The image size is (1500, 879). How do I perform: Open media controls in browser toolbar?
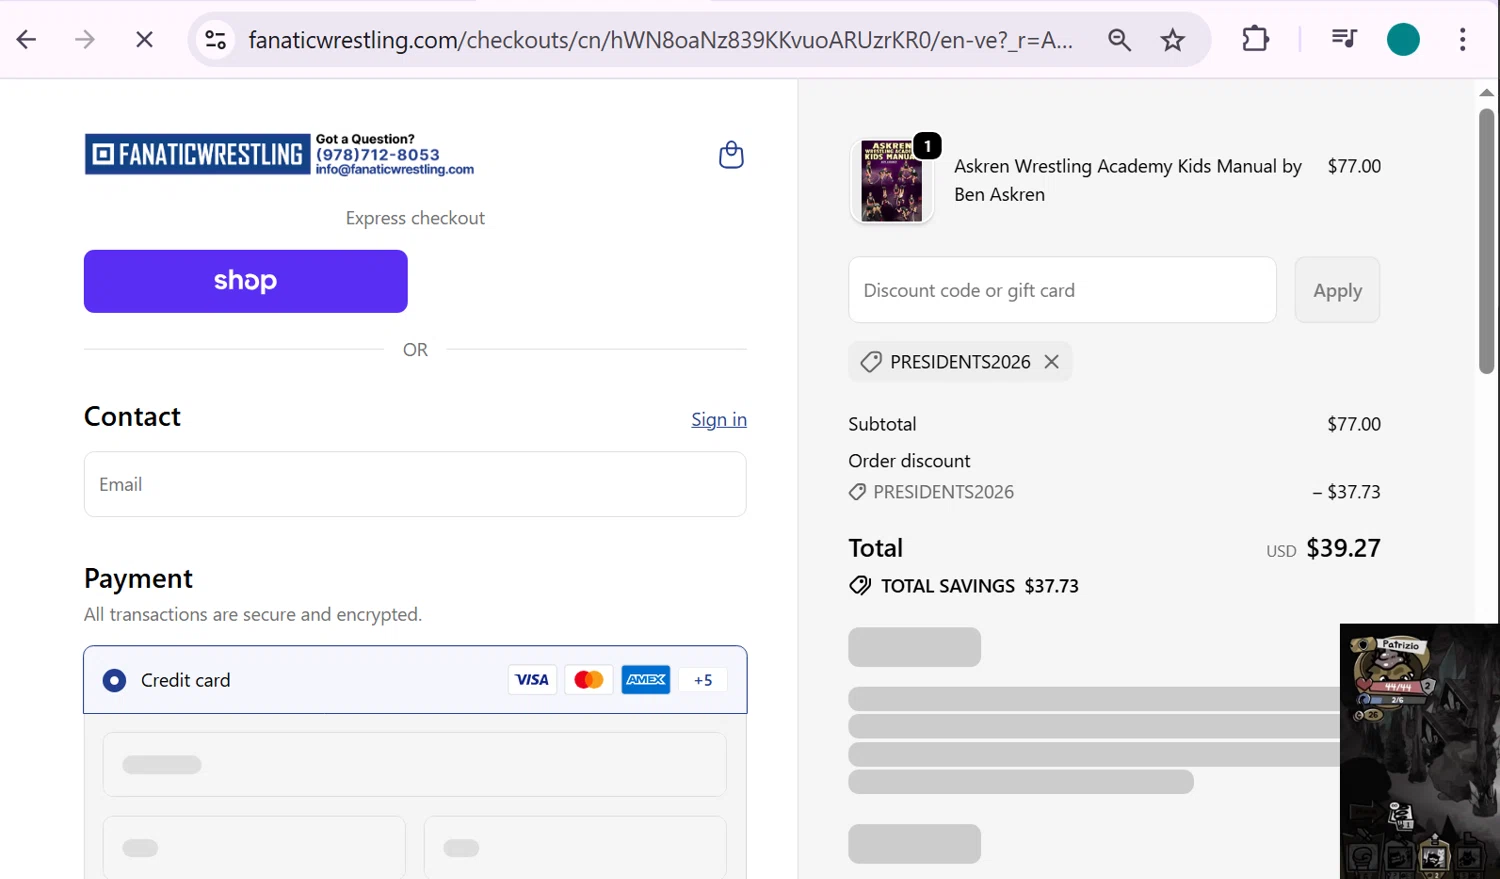click(x=1344, y=39)
